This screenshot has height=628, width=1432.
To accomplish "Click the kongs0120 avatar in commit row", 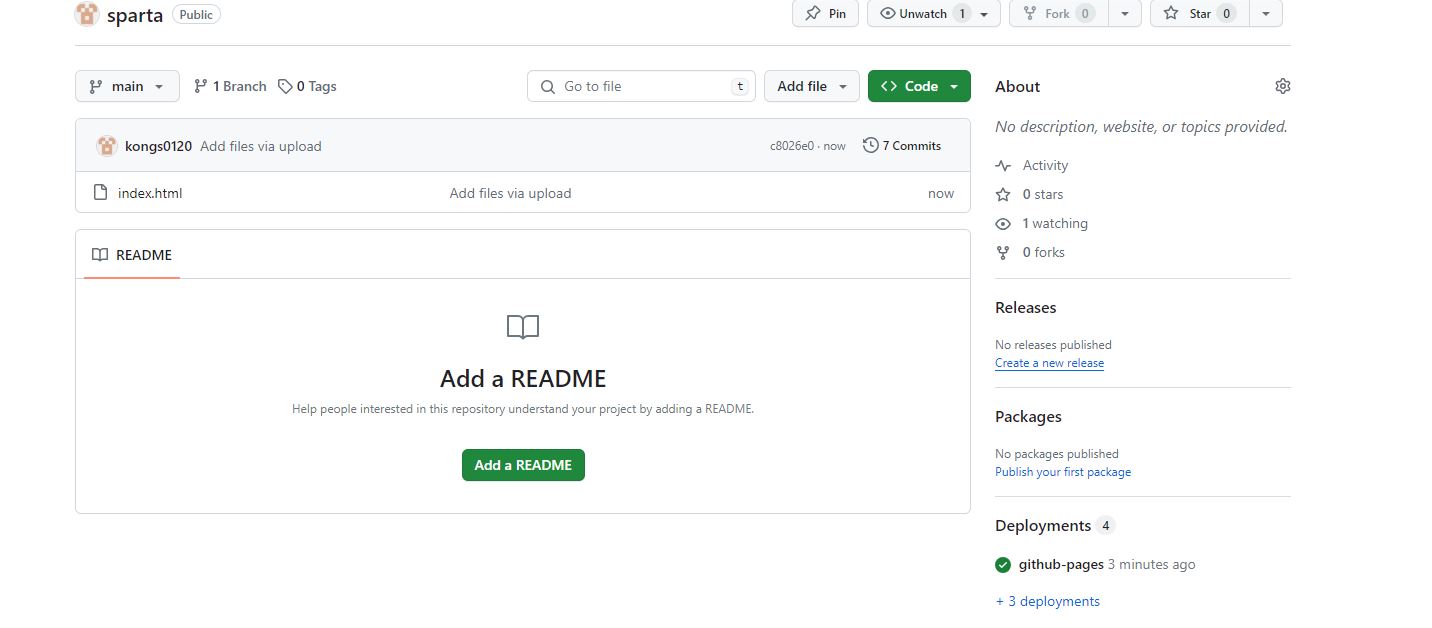I will (107, 146).
